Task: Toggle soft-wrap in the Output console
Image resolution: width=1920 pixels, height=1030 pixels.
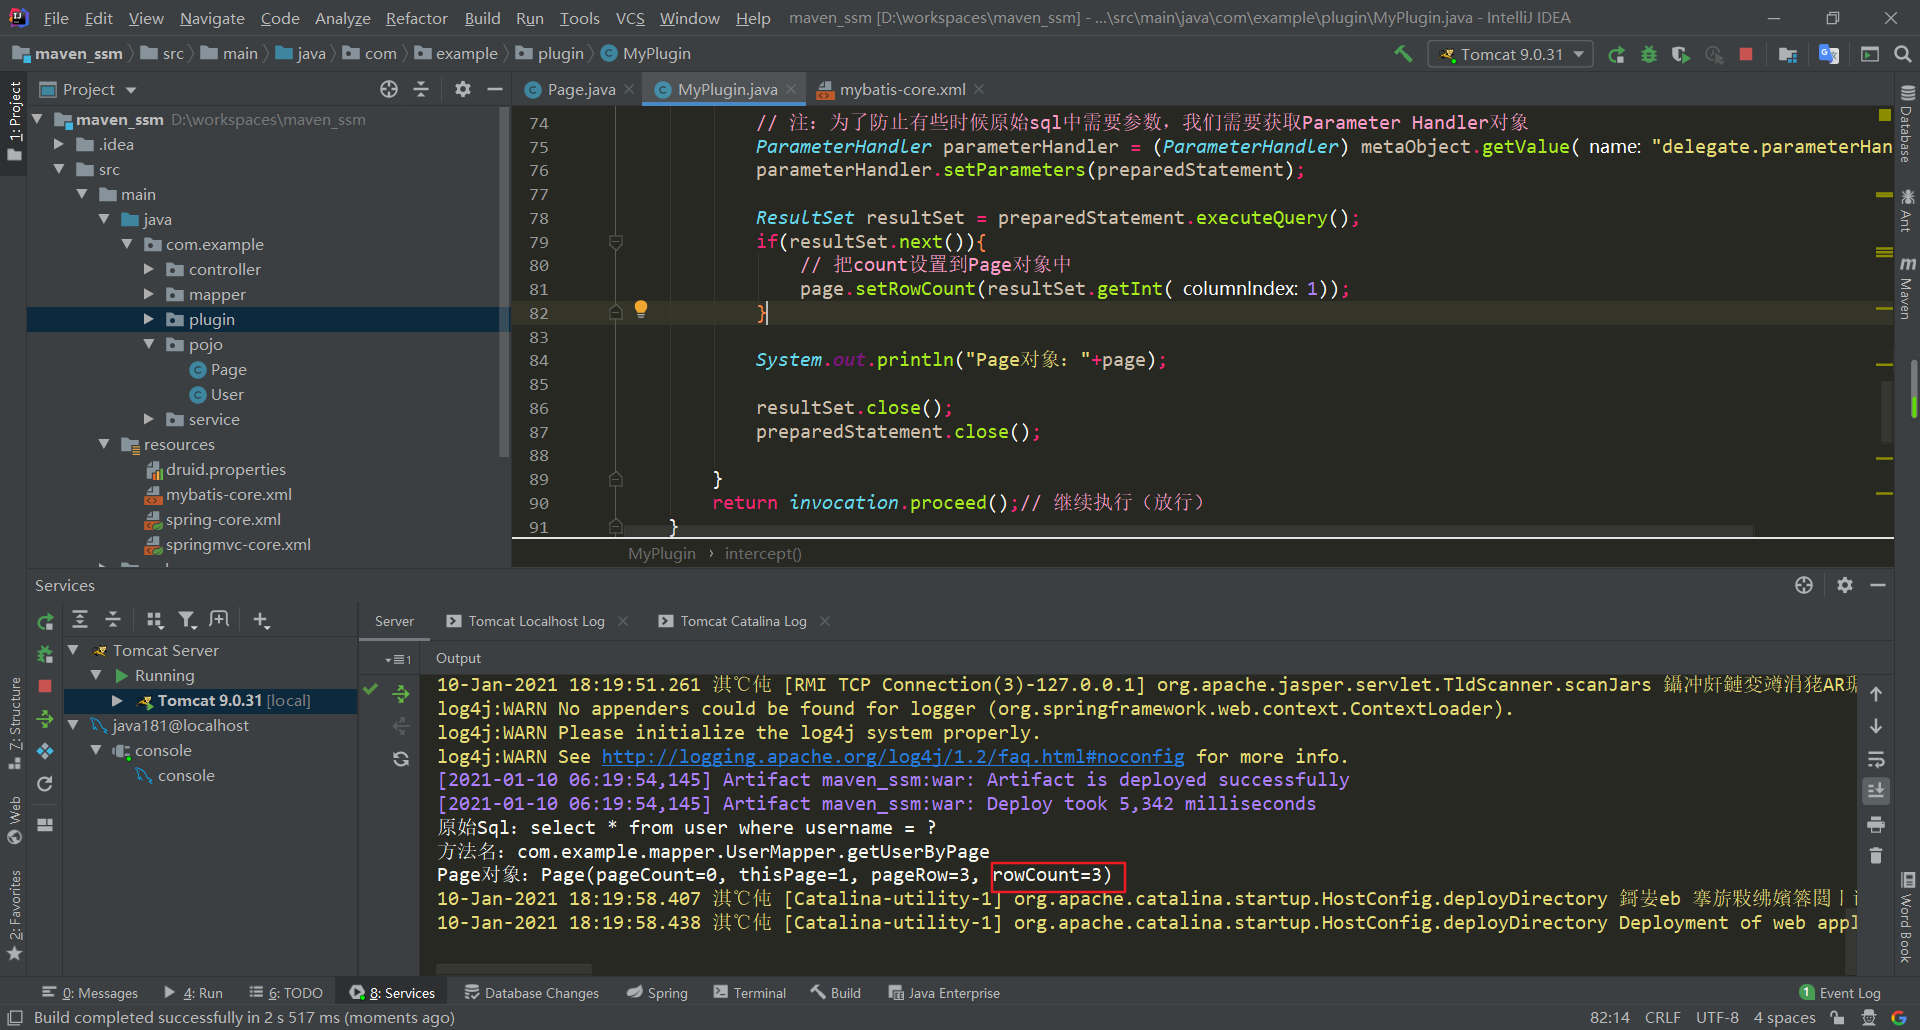Action: 1876,759
